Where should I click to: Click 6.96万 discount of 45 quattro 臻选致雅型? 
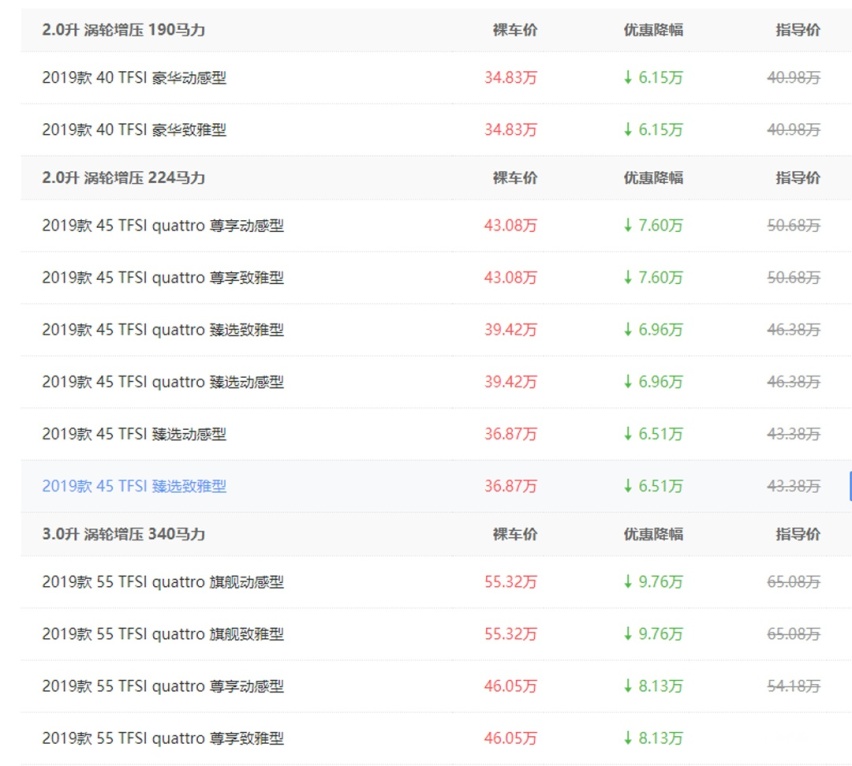point(653,330)
